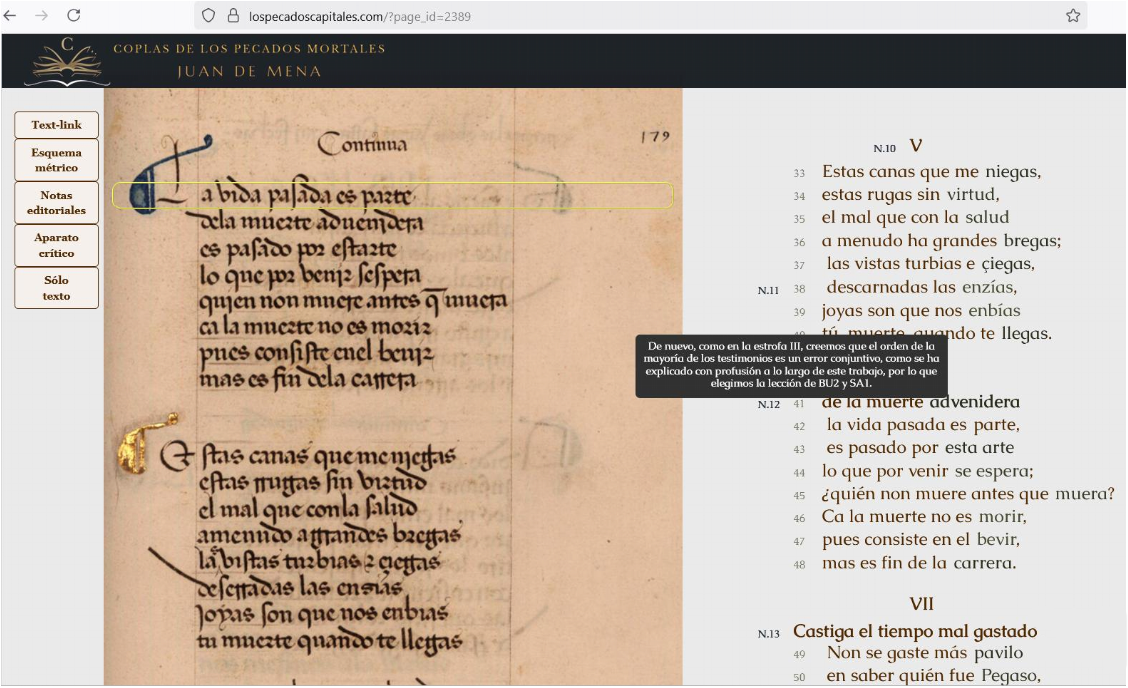Click the open book site logo
The image size is (1128, 688).
point(67,62)
